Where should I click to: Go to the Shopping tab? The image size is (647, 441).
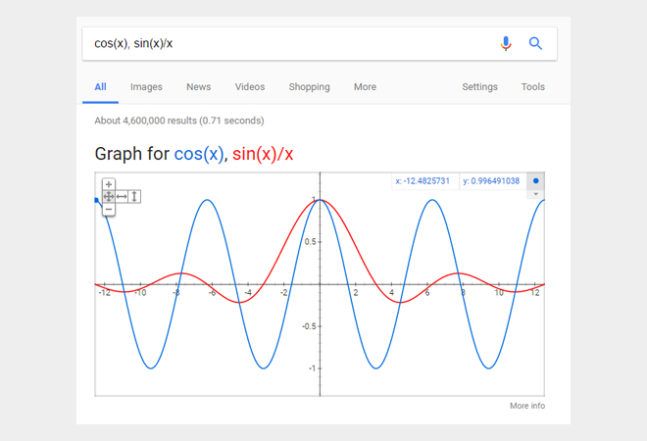pyautogui.click(x=309, y=87)
